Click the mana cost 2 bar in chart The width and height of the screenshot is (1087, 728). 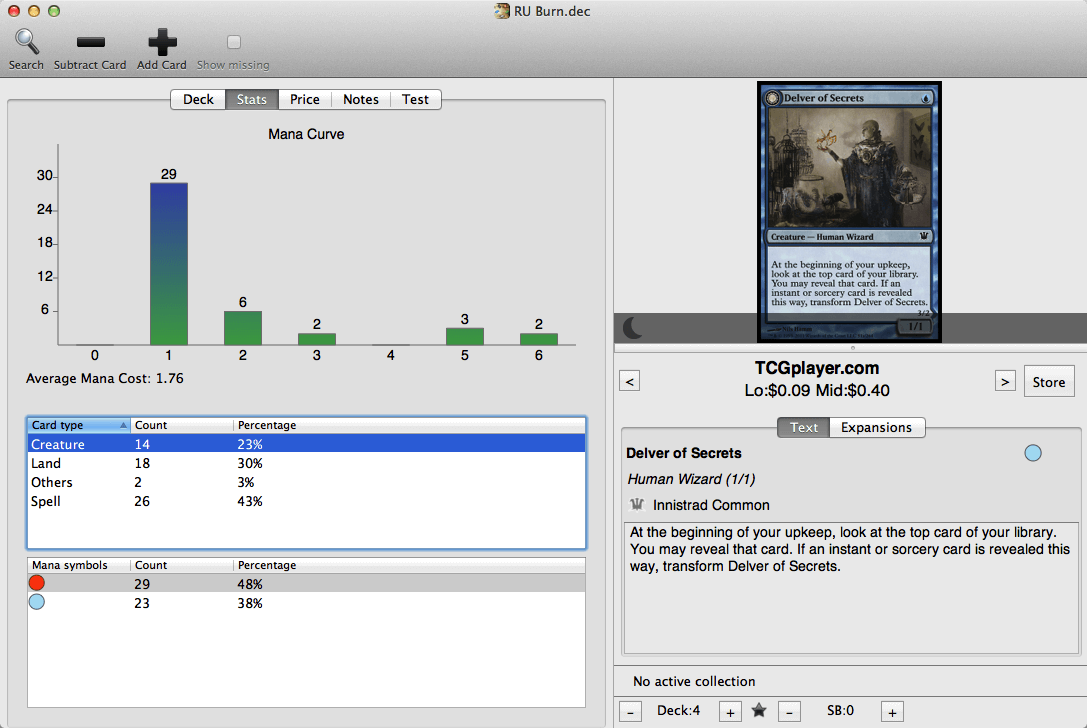pos(243,328)
